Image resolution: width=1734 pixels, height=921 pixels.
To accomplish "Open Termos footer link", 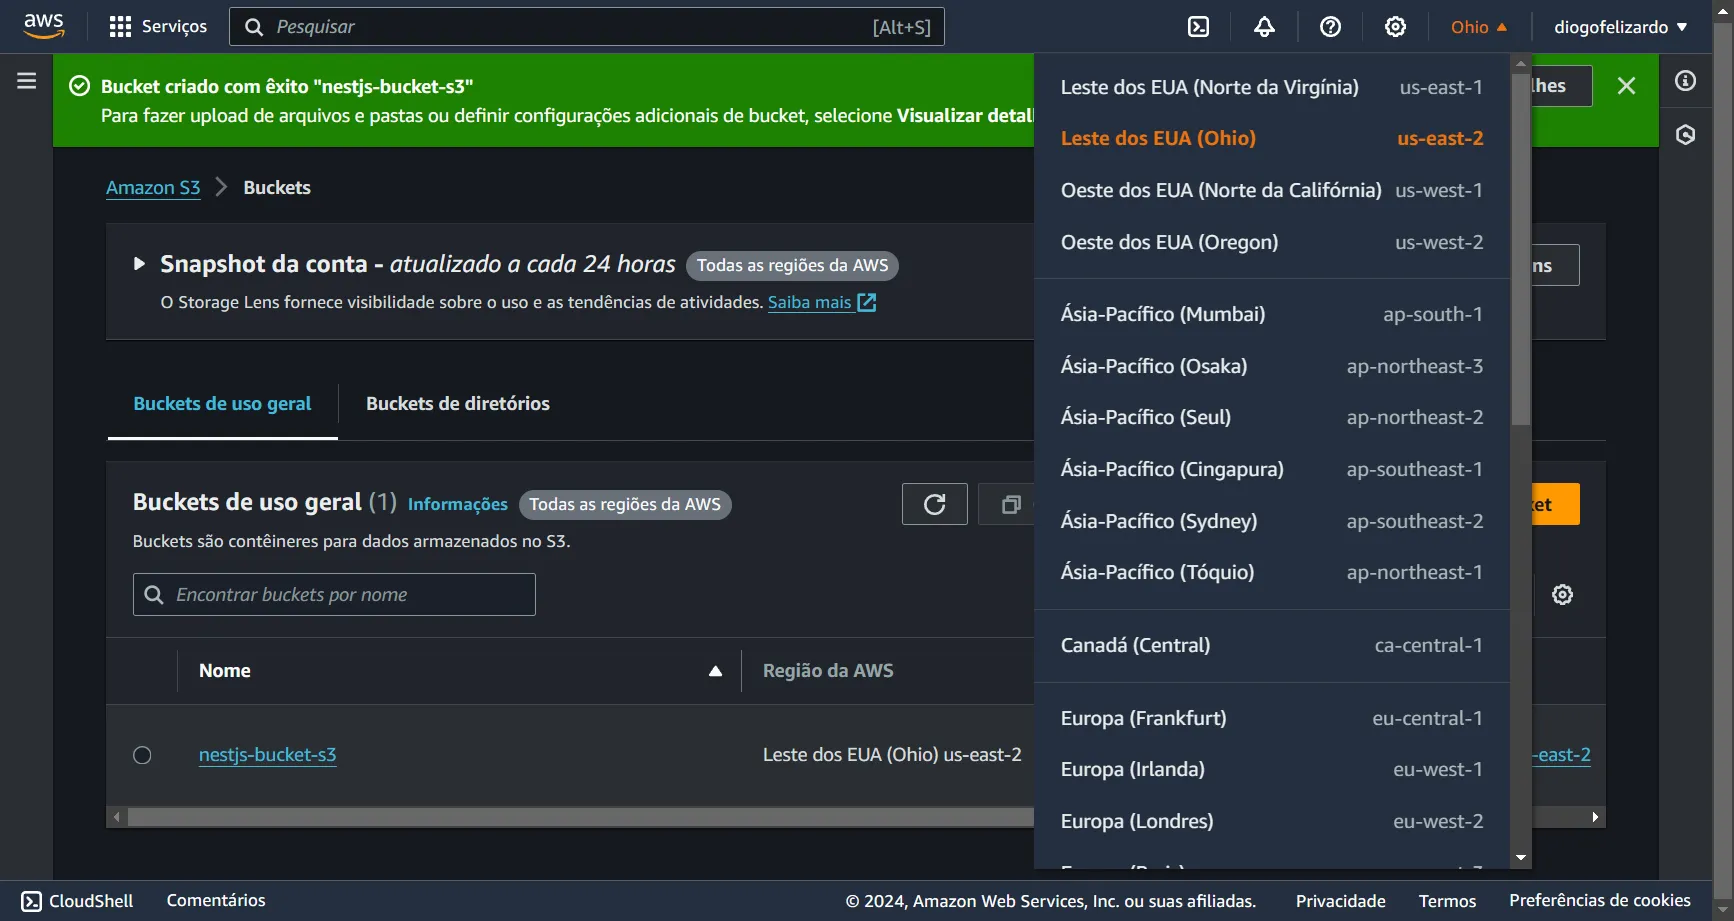I will coord(1447,901).
